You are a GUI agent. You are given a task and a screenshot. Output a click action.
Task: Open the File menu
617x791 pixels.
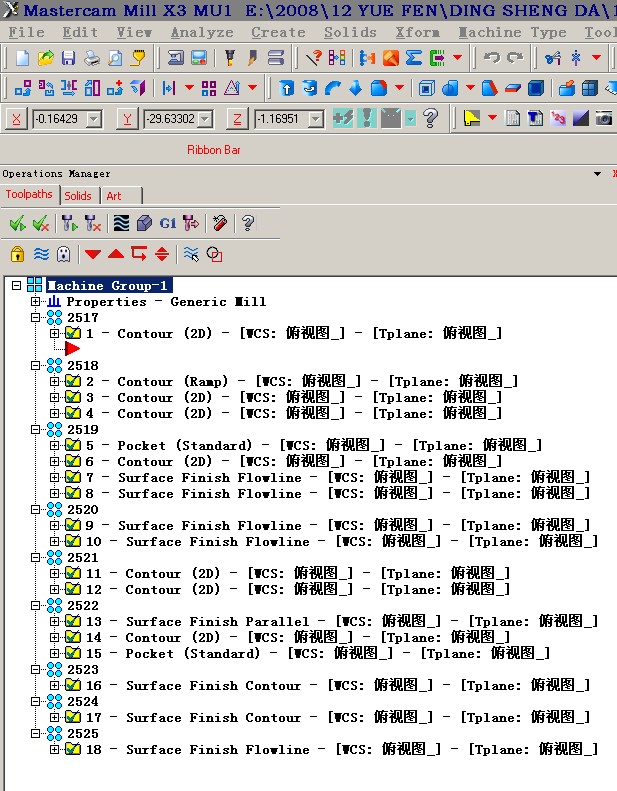pyautogui.click(x=26, y=33)
